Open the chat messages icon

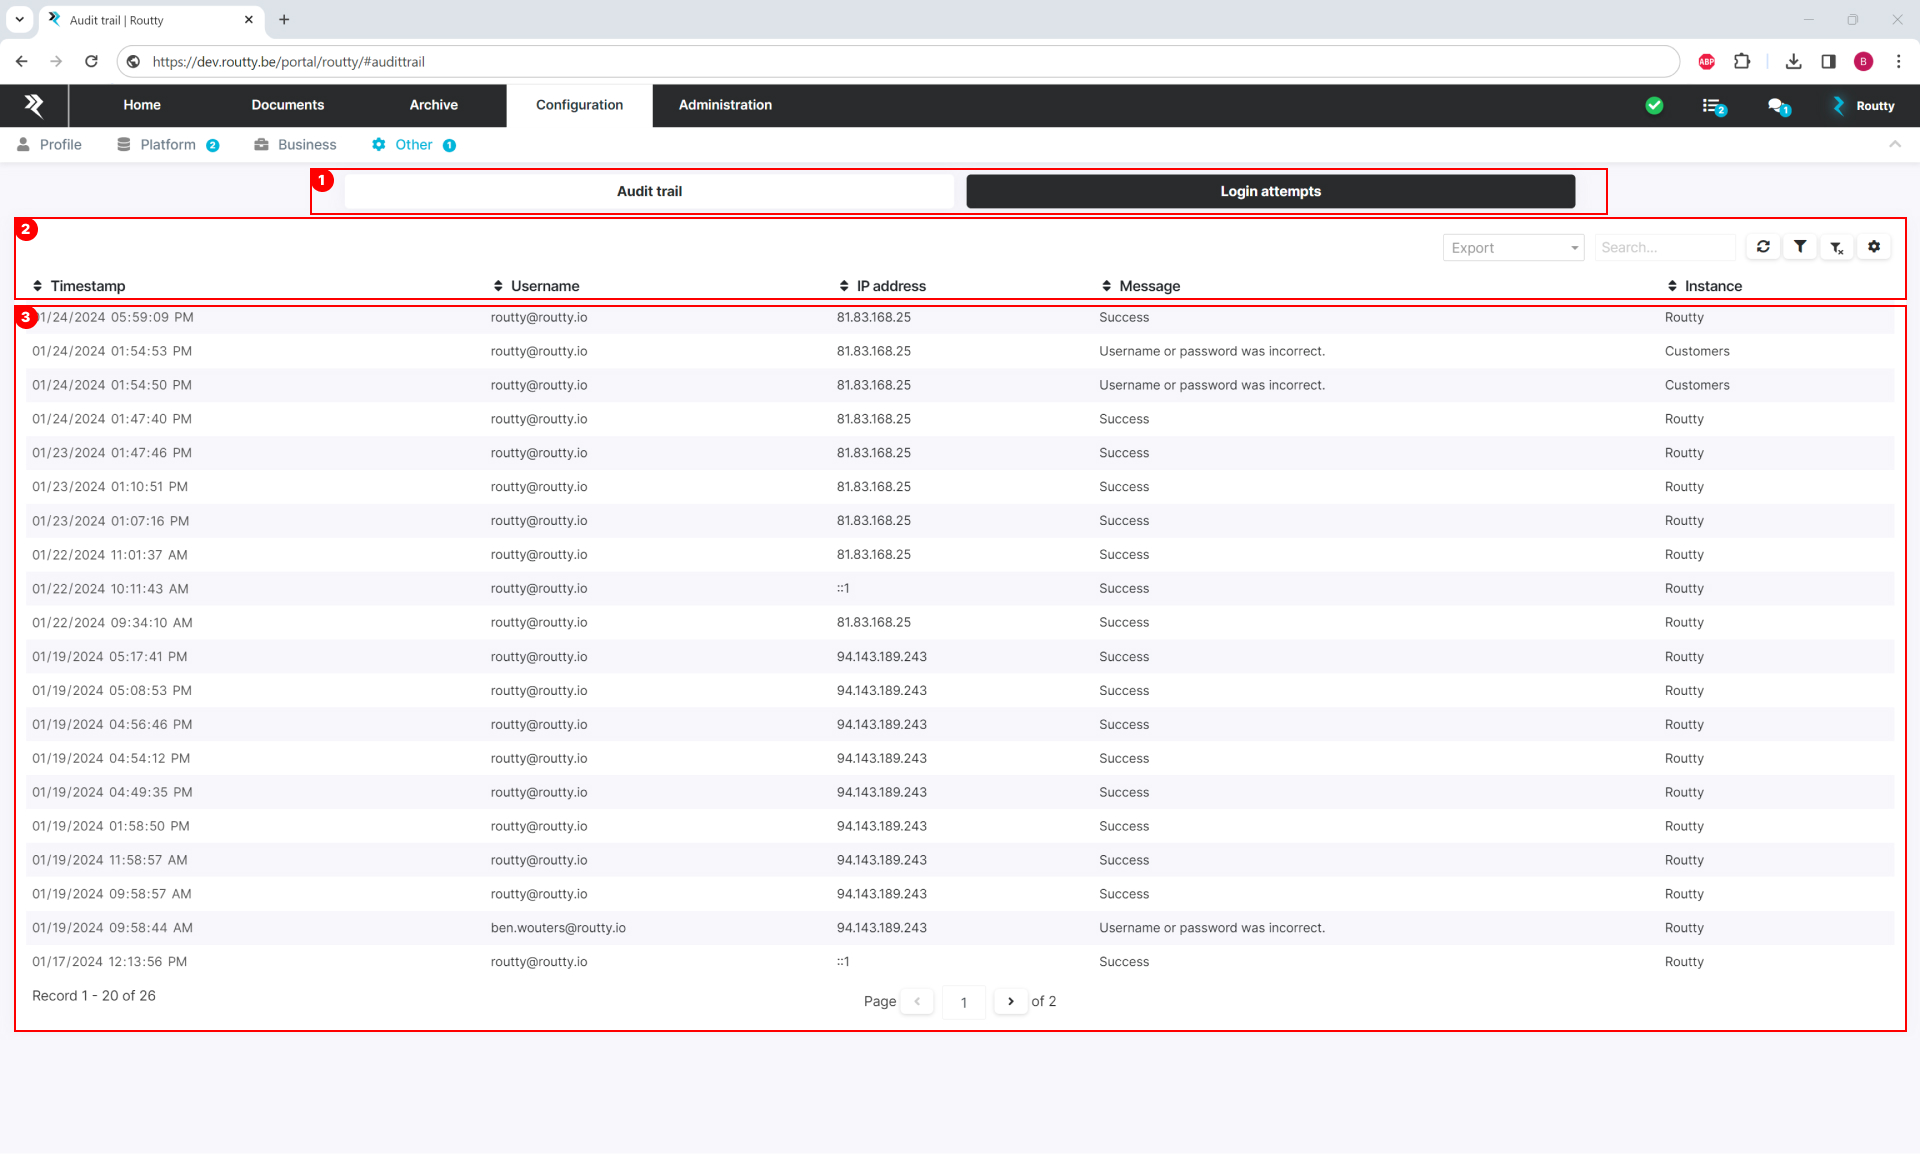tap(1777, 106)
